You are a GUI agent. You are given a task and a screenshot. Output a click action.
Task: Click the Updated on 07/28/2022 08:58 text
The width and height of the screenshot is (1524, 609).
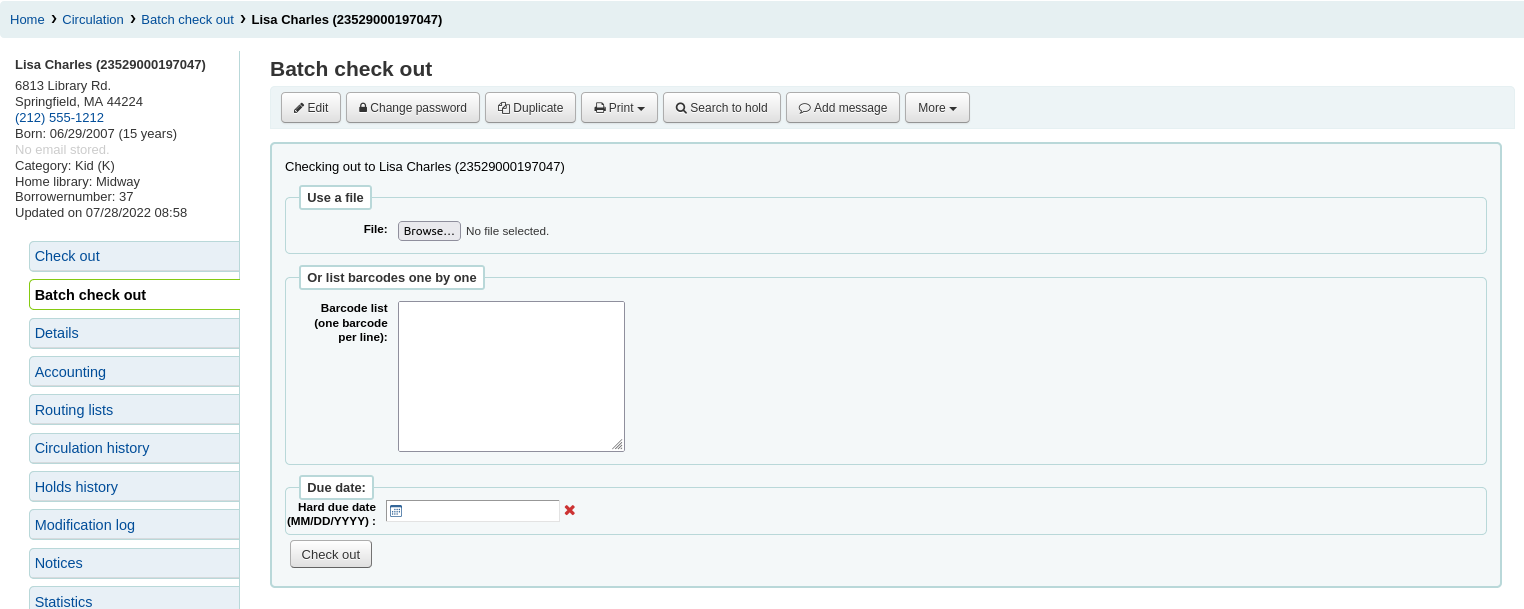pyautogui.click(x=101, y=213)
